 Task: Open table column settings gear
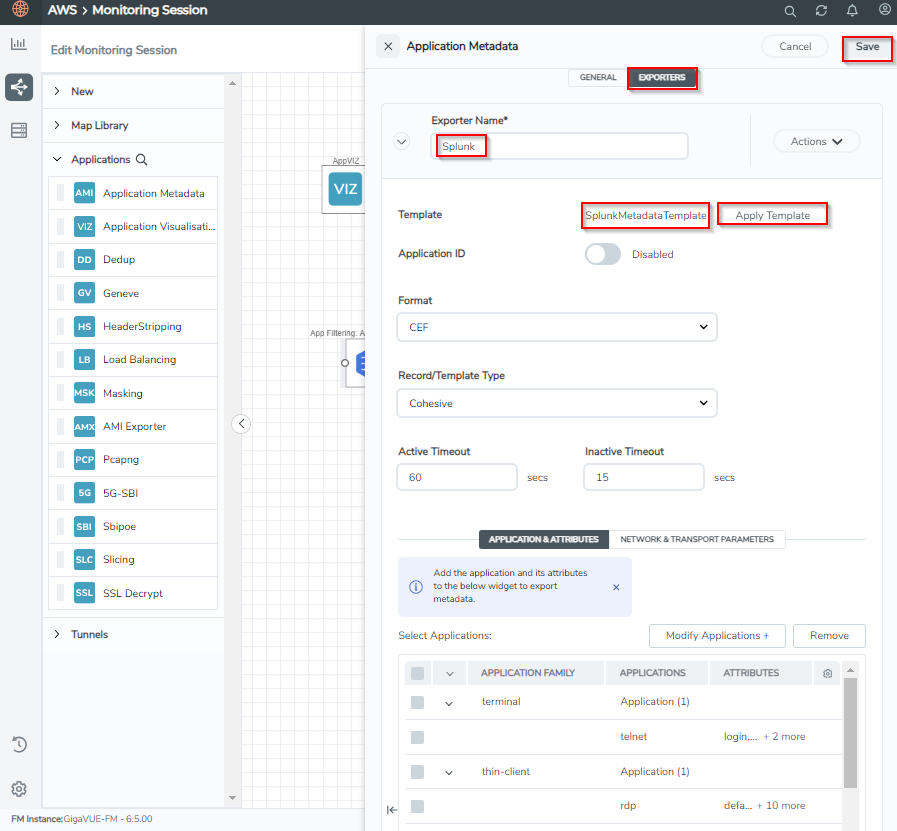(827, 673)
